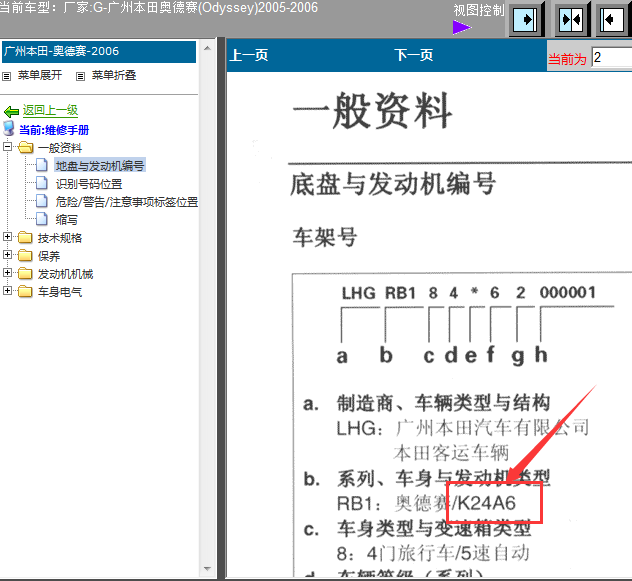
Task: Click the 技术规格 folder icon
Action: 25,237
